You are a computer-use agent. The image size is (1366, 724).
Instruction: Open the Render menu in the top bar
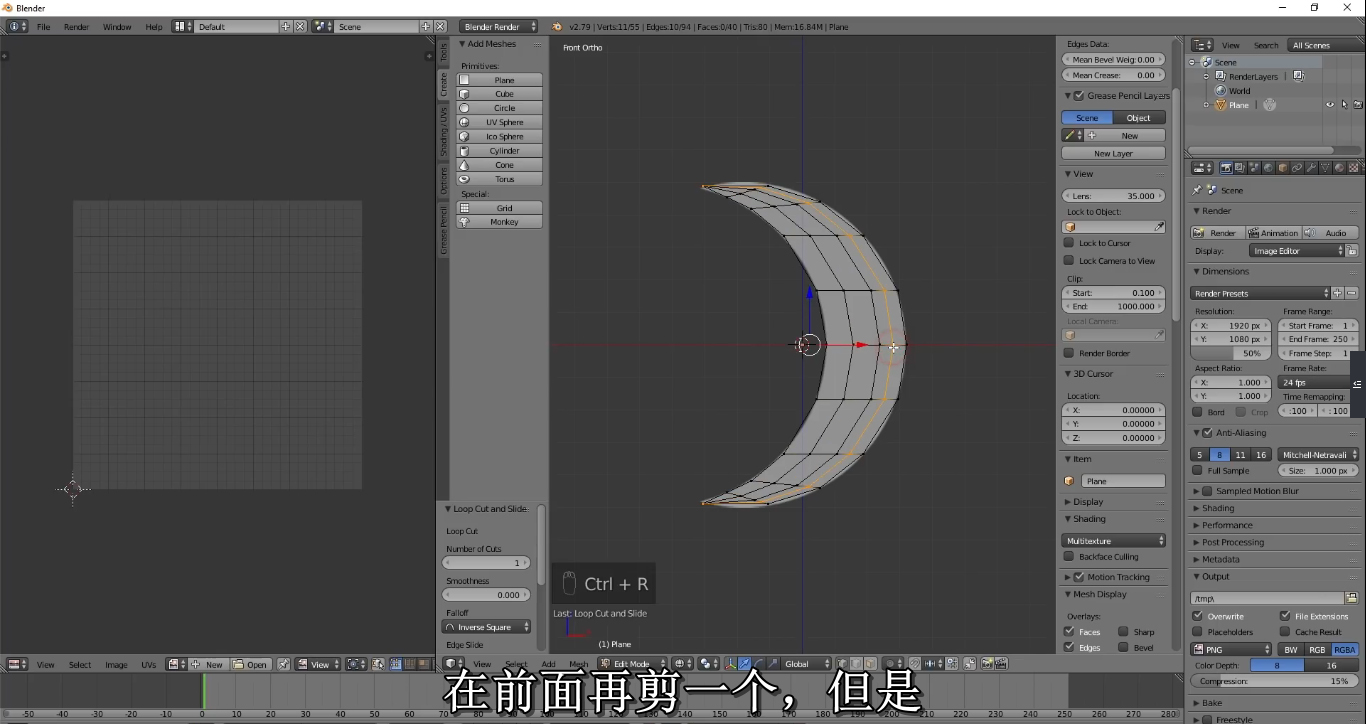click(x=76, y=27)
